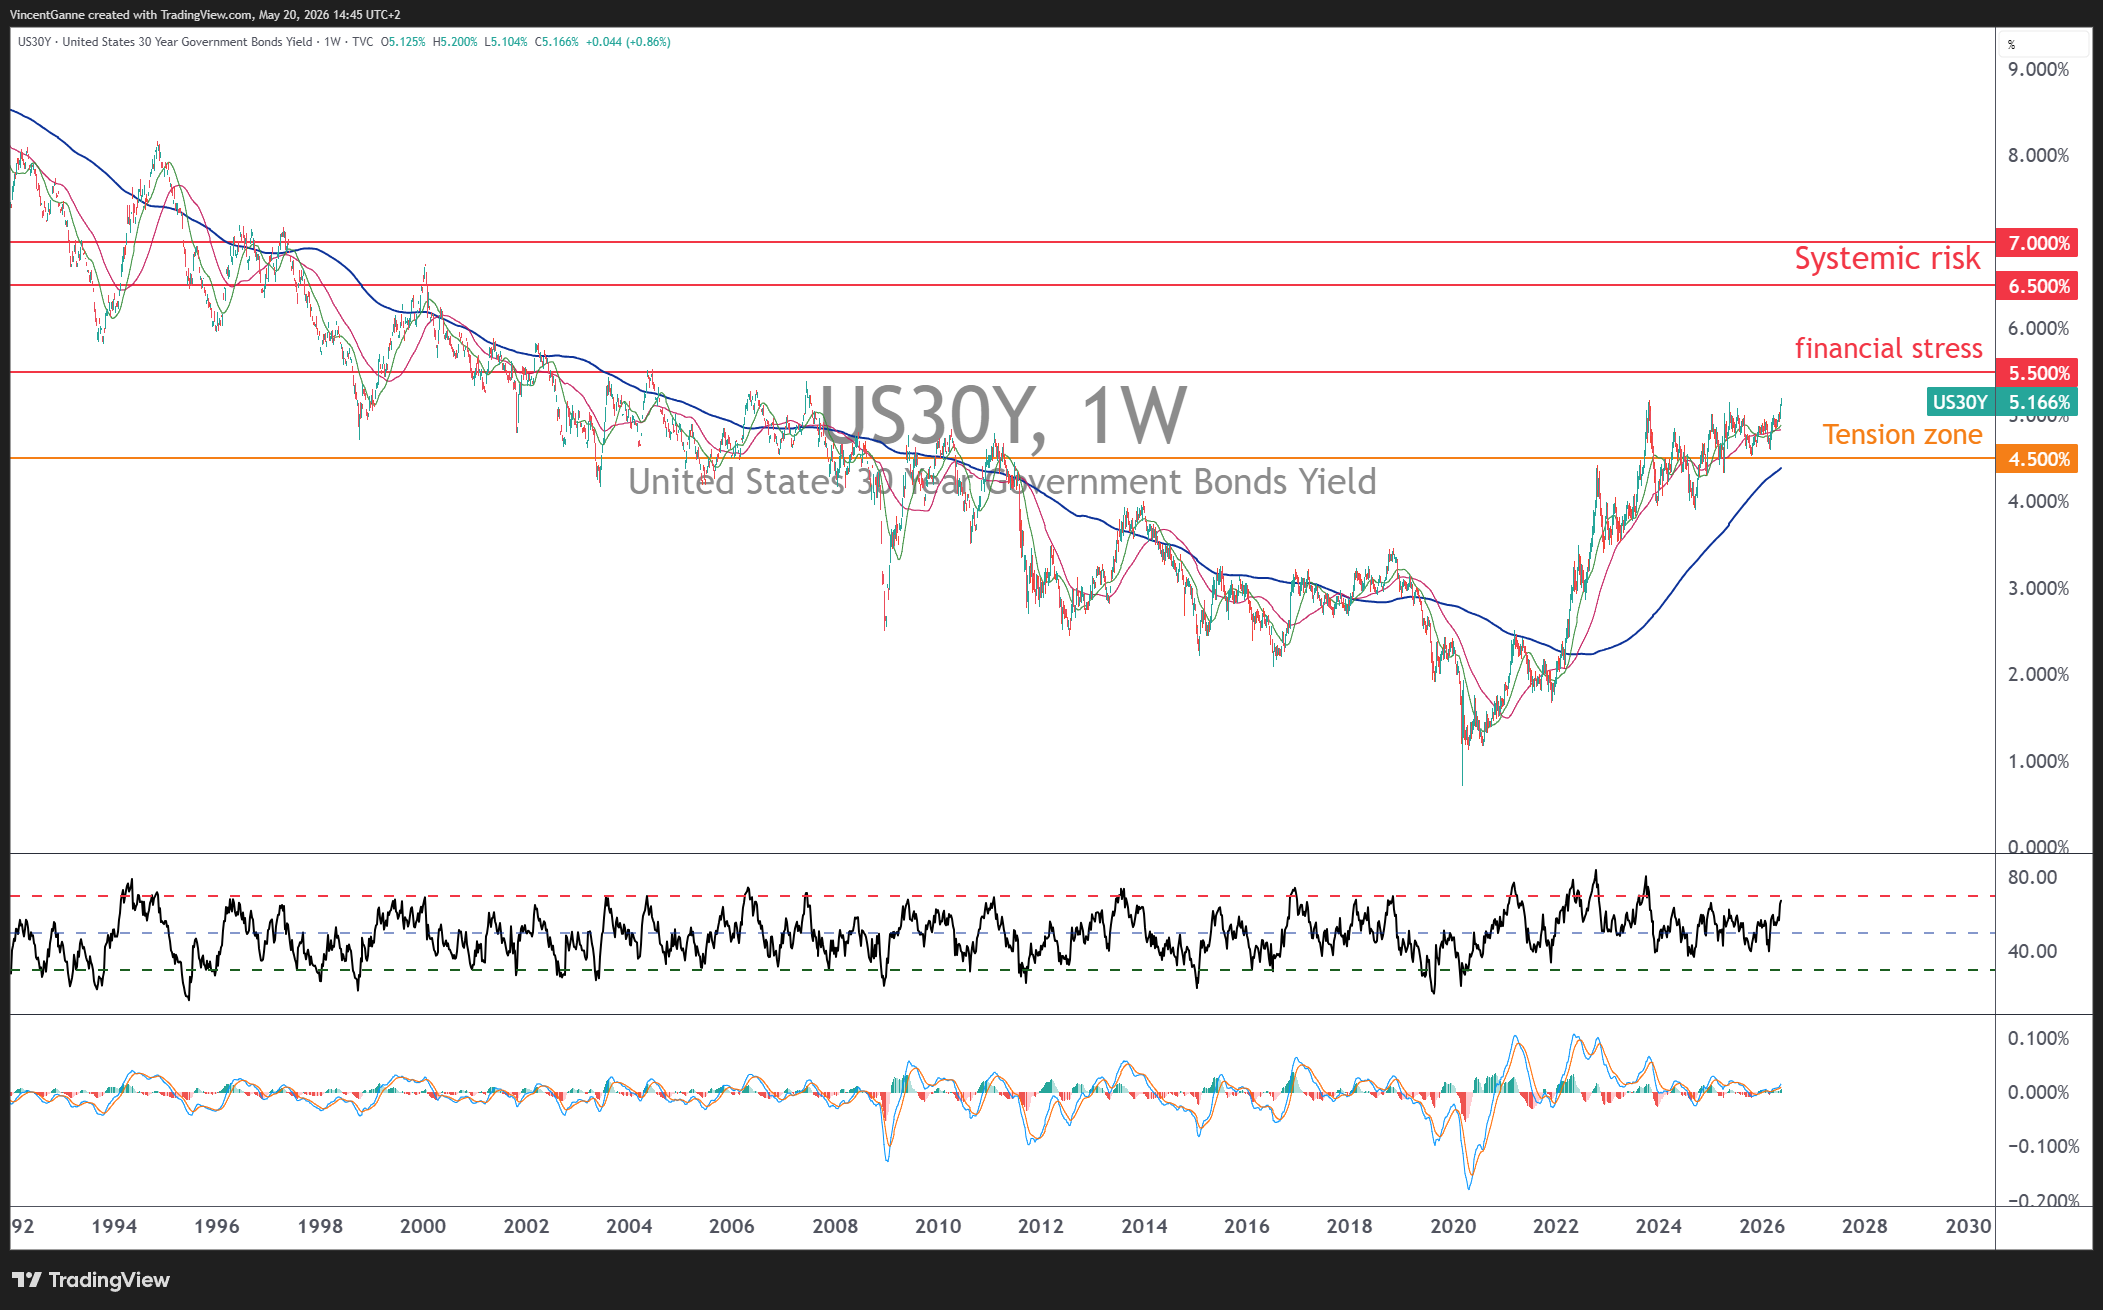The width and height of the screenshot is (2103, 1310).
Task: Click the open value O5.125% in legend
Action: (x=403, y=42)
